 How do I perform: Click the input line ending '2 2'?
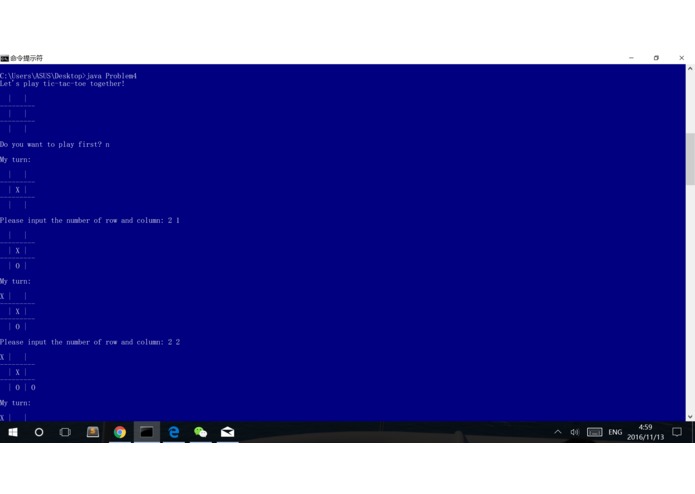[x=90, y=342]
